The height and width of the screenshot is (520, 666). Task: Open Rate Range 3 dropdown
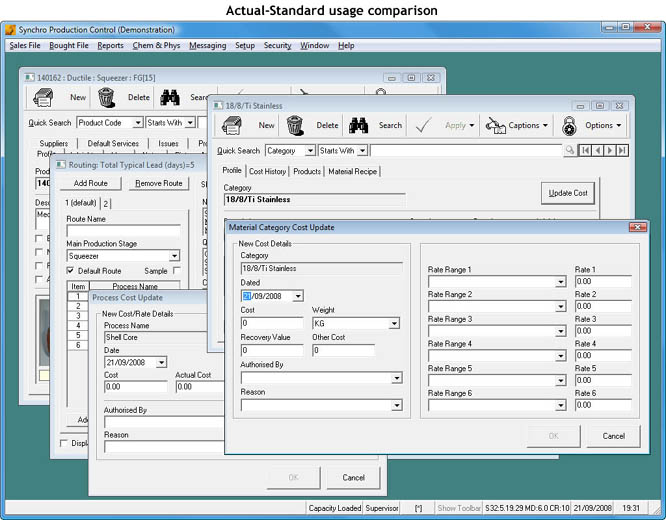pyautogui.click(x=561, y=331)
